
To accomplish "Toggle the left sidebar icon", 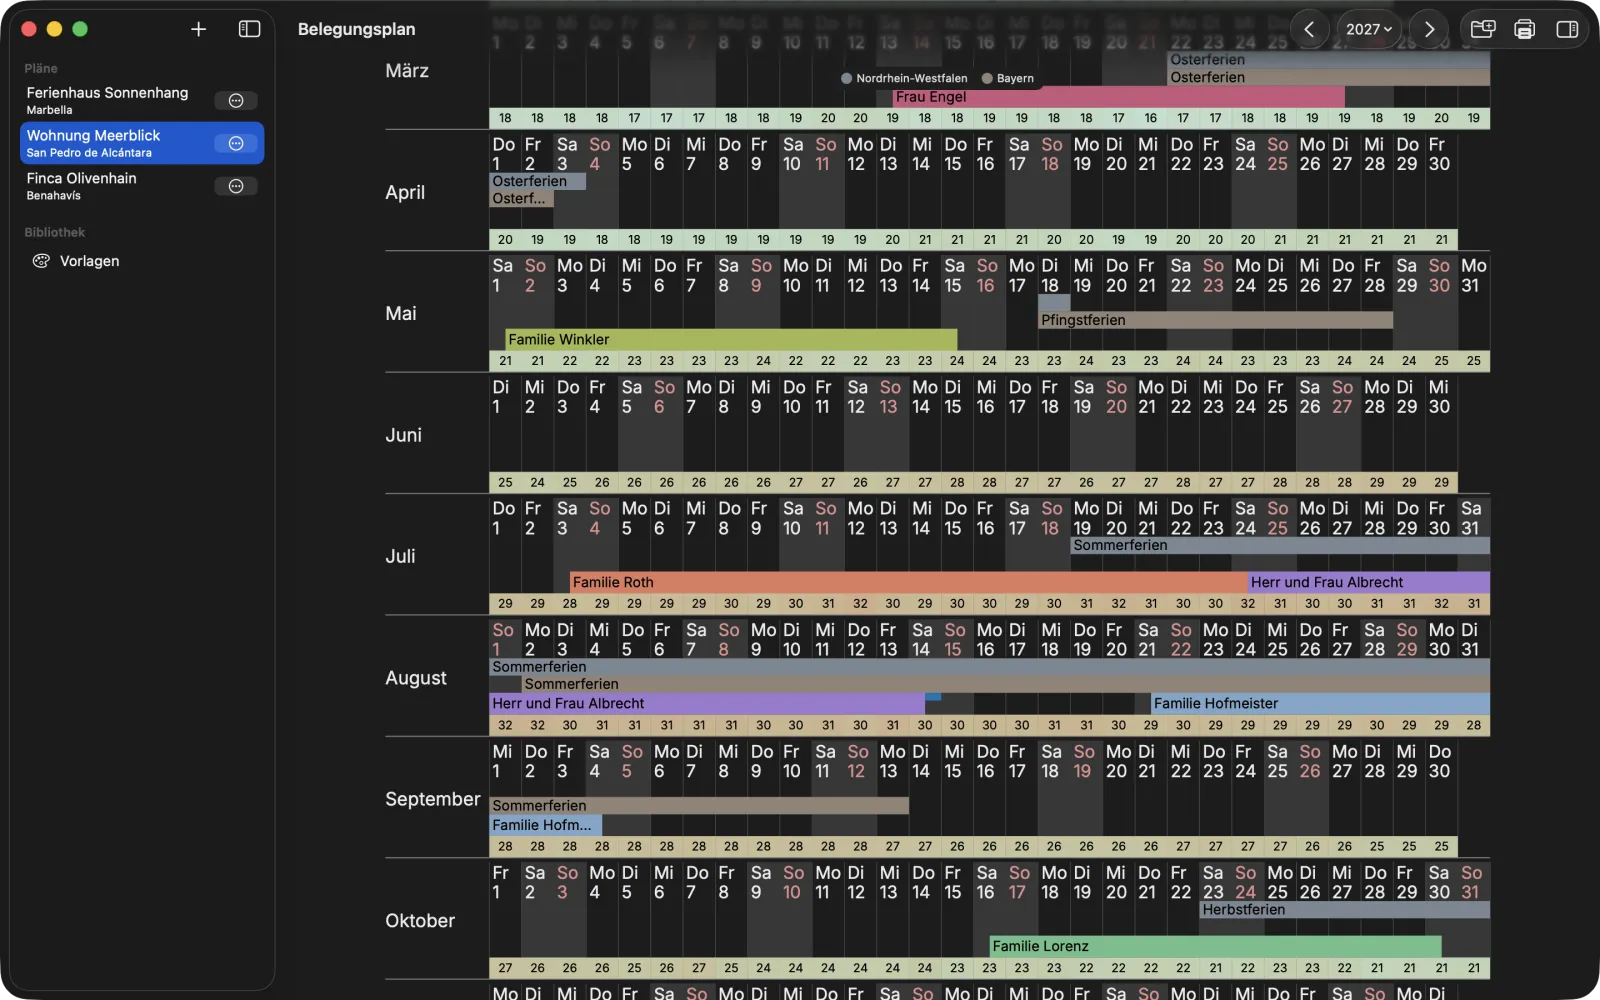I will [250, 29].
